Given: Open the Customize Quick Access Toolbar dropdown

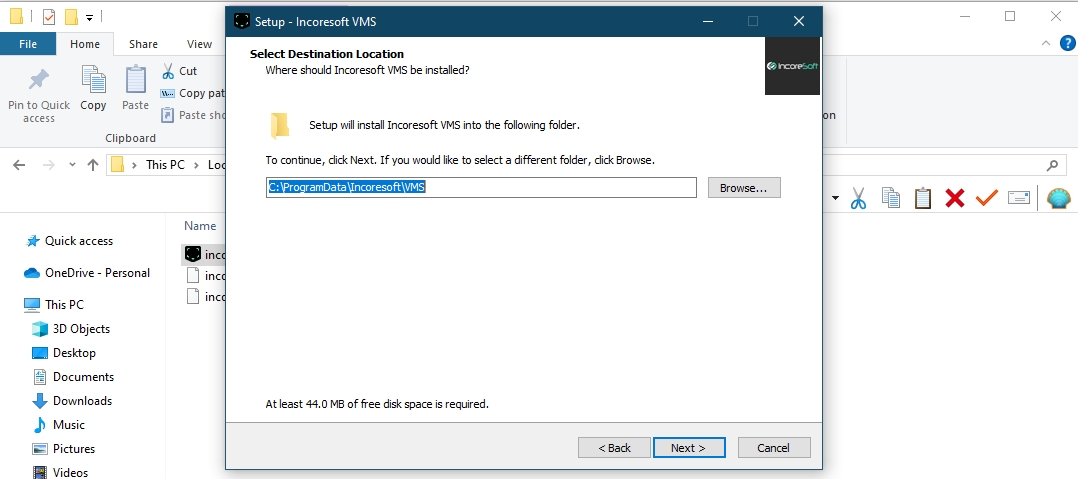Looking at the screenshot, I should (89, 18).
